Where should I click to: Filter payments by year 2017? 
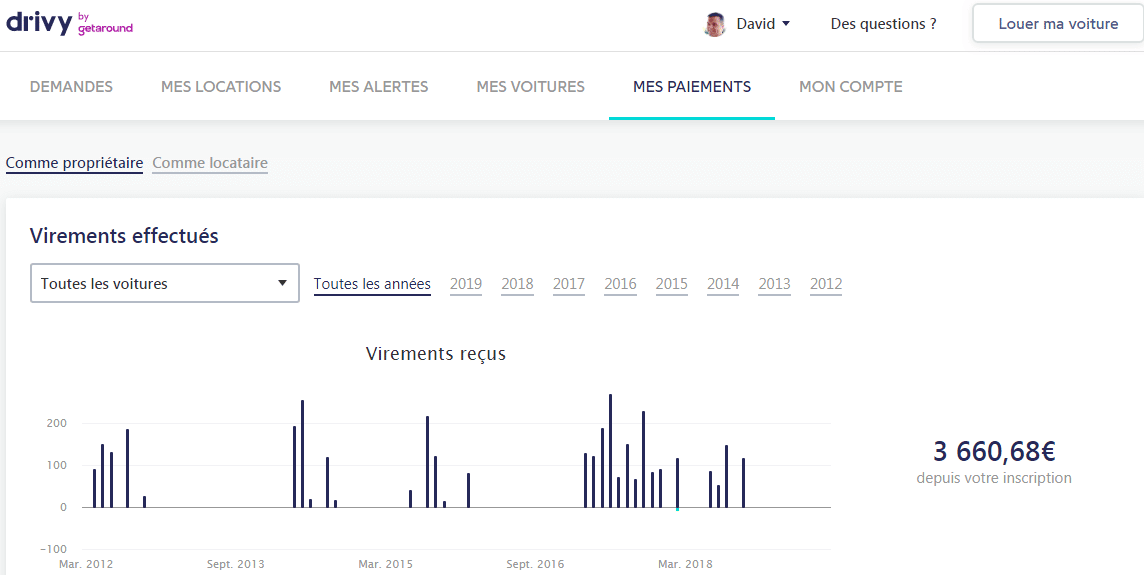point(568,284)
